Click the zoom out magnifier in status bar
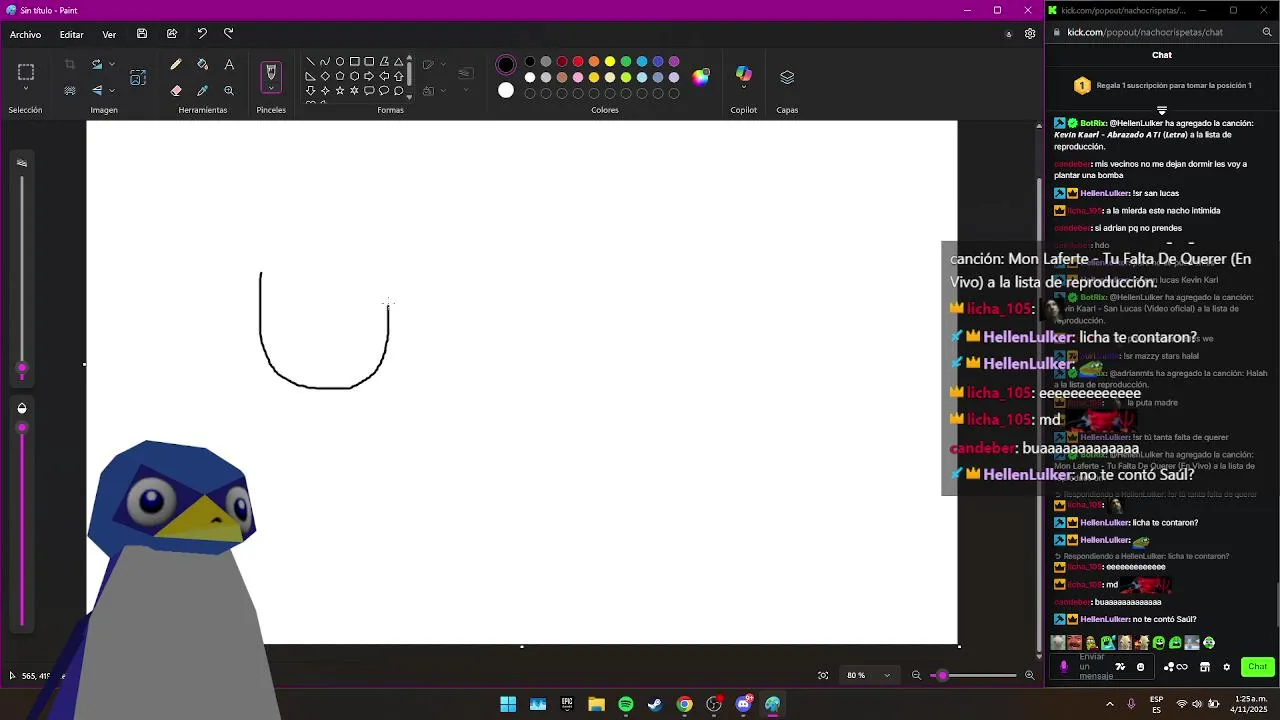This screenshot has height=720, width=1280. pos(916,675)
